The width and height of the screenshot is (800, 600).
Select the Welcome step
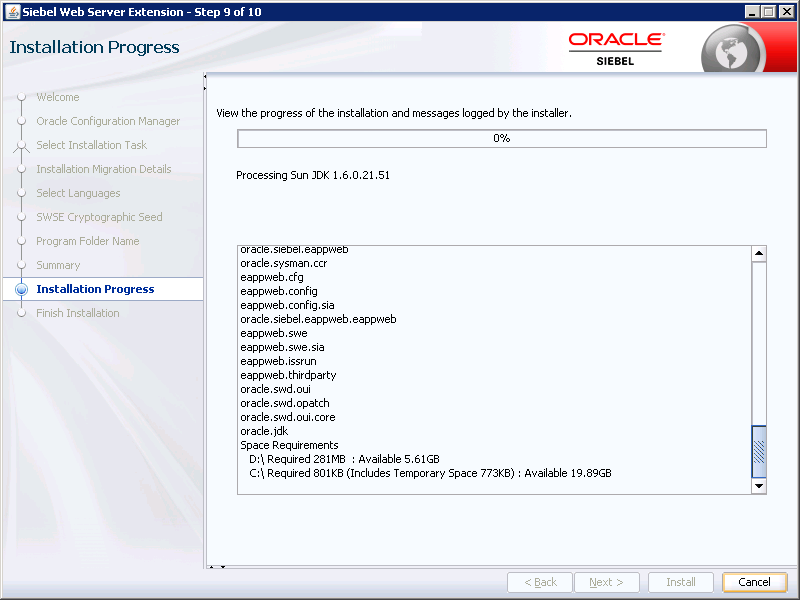(x=58, y=97)
